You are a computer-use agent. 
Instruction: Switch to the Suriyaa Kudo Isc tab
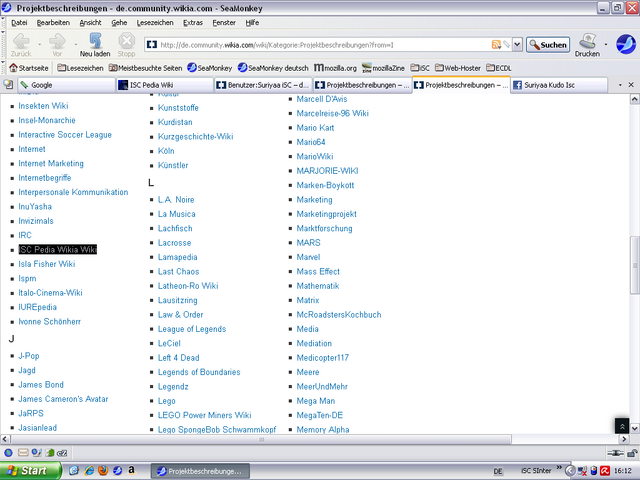(x=559, y=85)
